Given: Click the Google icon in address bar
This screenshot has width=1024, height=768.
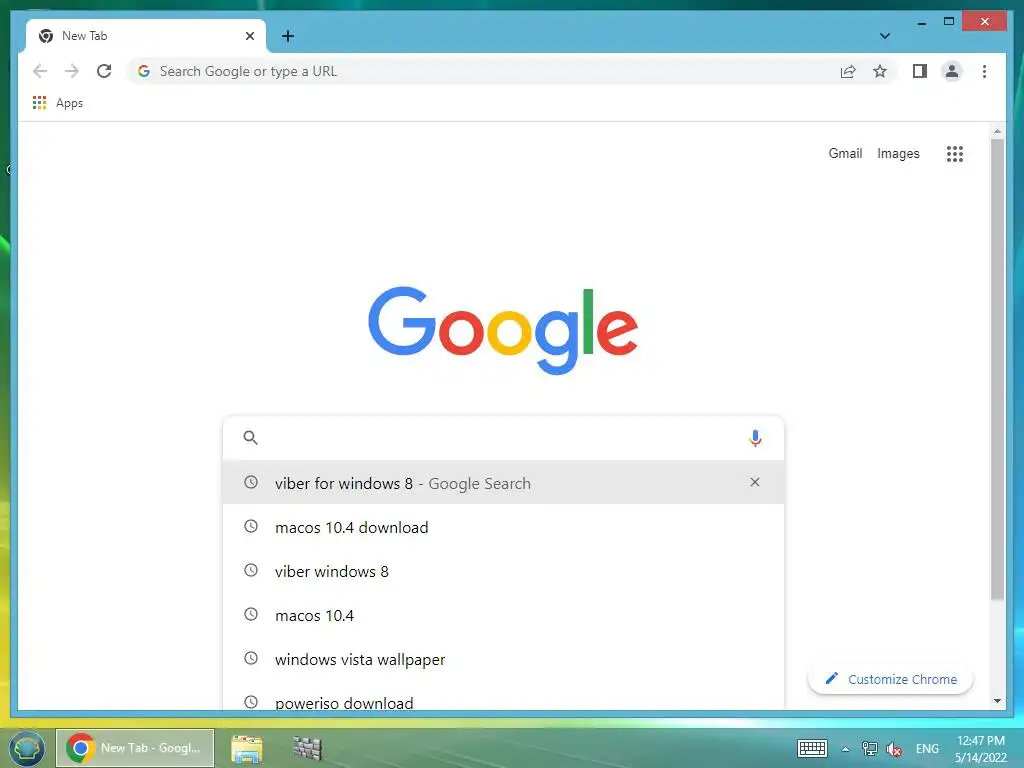Looking at the screenshot, I should pyautogui.click(x=144, y=71).
